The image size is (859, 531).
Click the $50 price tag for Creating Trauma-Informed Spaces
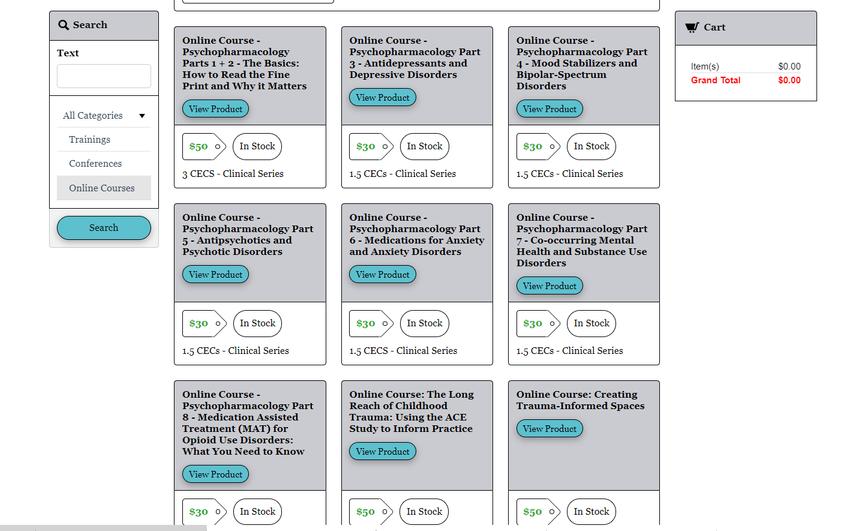(538, 511)
